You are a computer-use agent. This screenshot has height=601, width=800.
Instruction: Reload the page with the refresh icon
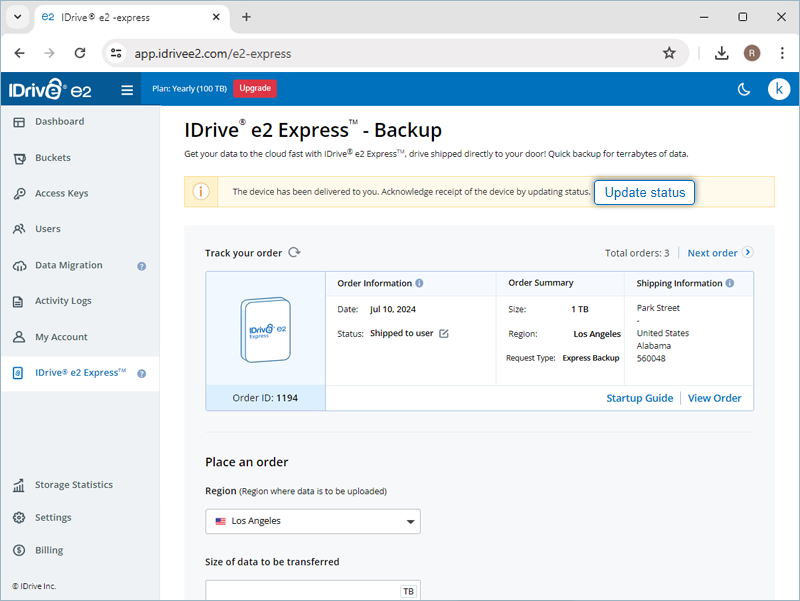click(80, 53)
